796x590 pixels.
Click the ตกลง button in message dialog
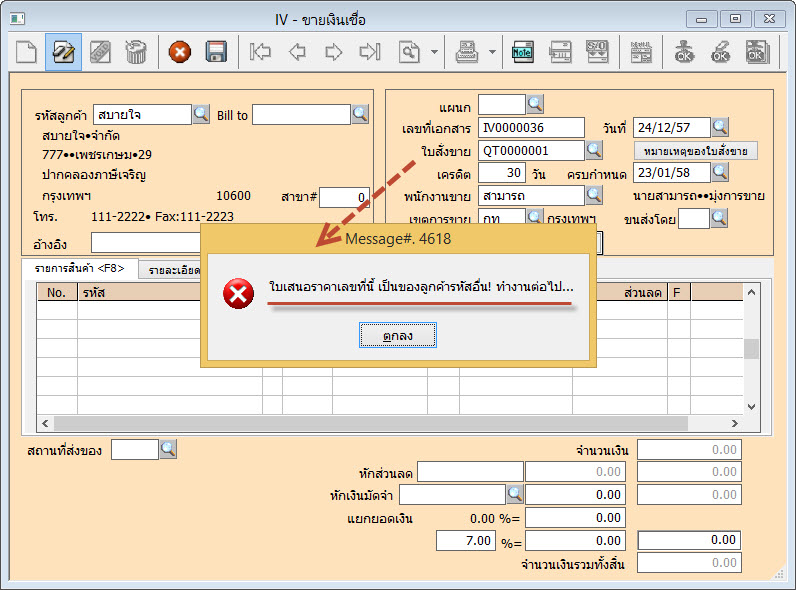pyautogui.click(x=398, y=337)
